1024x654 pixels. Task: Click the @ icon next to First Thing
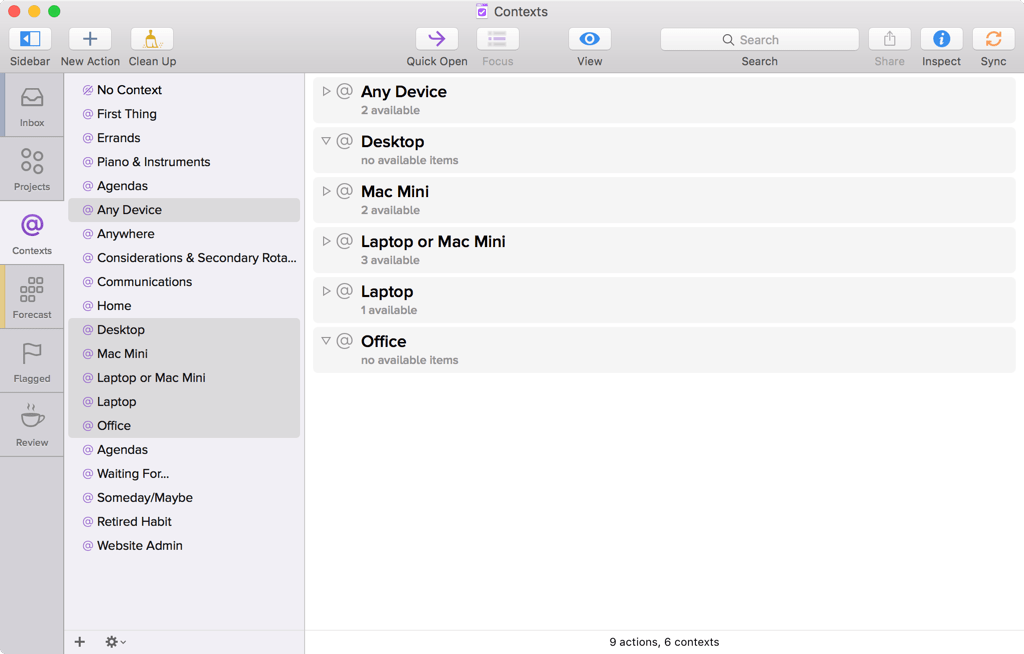coord(88,114)
